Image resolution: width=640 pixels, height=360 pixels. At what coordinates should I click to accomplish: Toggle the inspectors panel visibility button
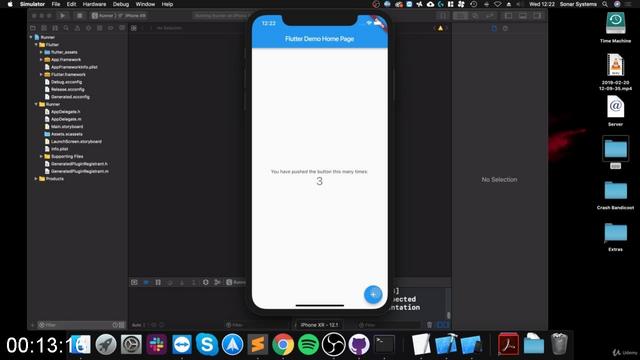[538, 16]
